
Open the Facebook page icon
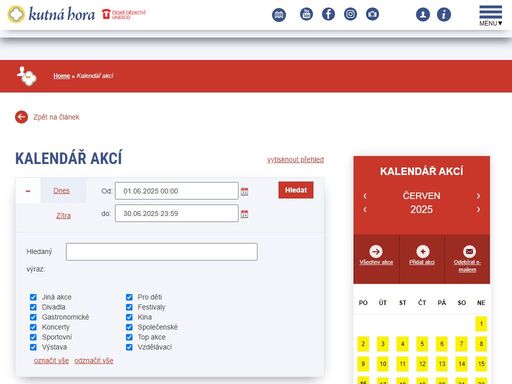(328, 14)
